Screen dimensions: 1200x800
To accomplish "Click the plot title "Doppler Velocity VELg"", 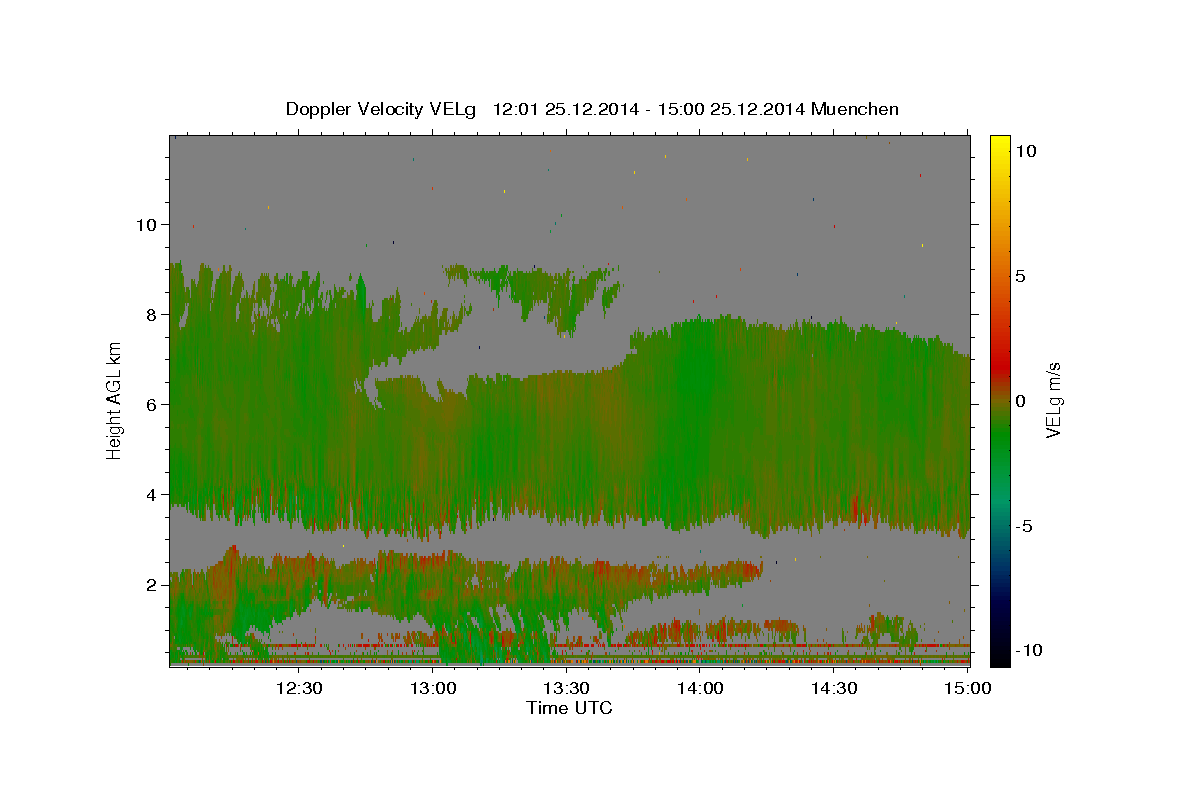I will 382,109.
